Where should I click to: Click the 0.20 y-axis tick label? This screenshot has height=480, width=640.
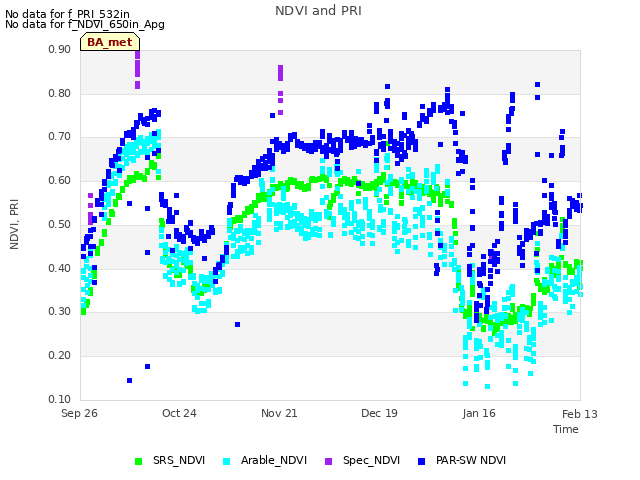60,356
